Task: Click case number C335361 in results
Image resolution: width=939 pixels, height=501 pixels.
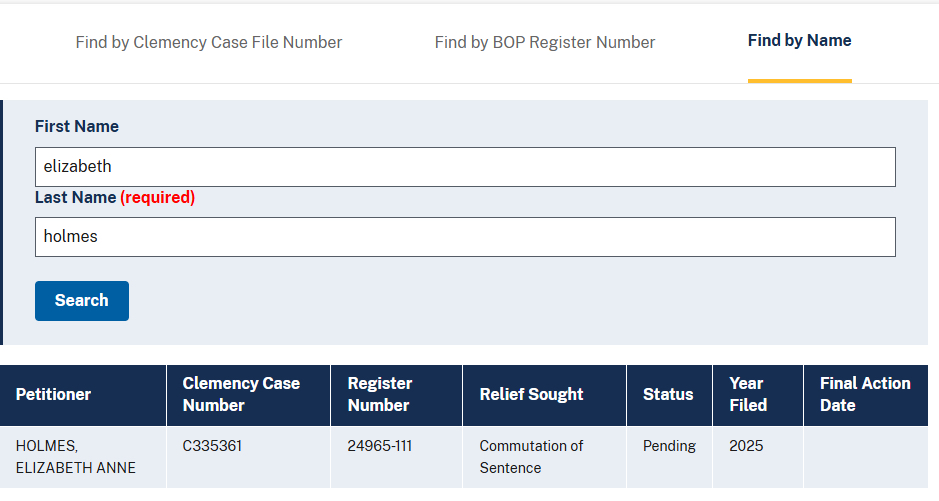Action: pos(212,446)
